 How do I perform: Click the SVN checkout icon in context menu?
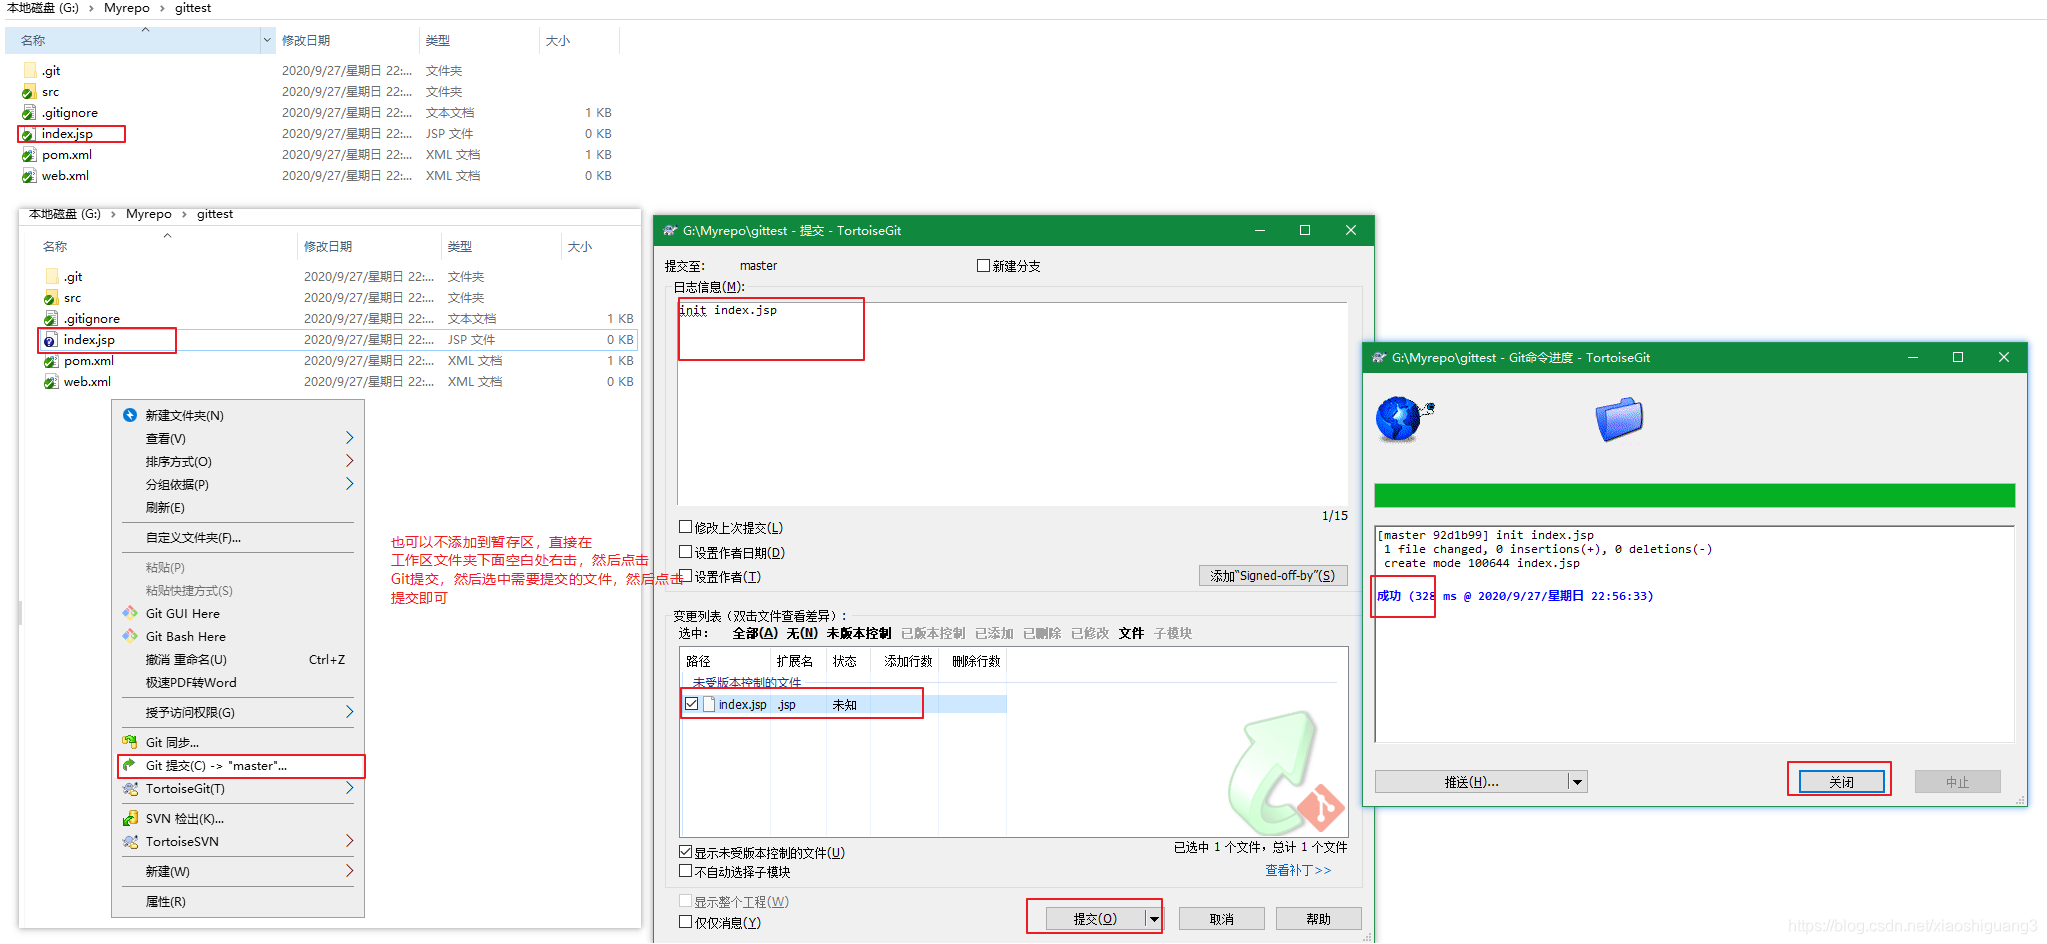pyautogui.click(x=130, y=818)
